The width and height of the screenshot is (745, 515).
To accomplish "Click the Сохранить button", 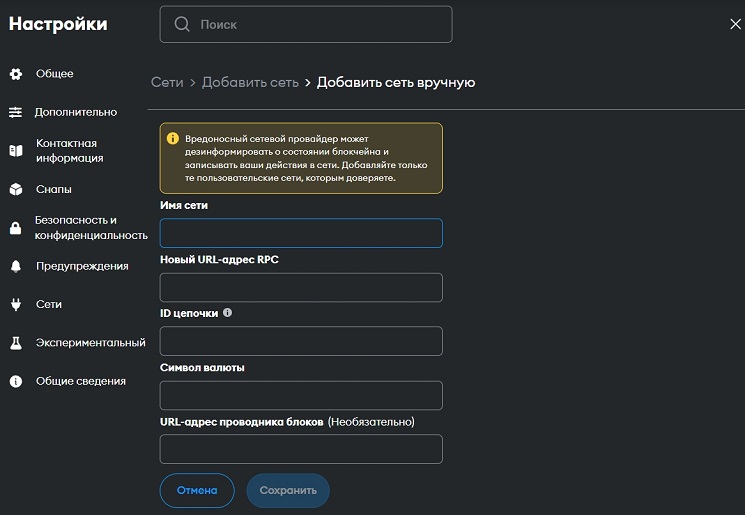I will [288, 490].
